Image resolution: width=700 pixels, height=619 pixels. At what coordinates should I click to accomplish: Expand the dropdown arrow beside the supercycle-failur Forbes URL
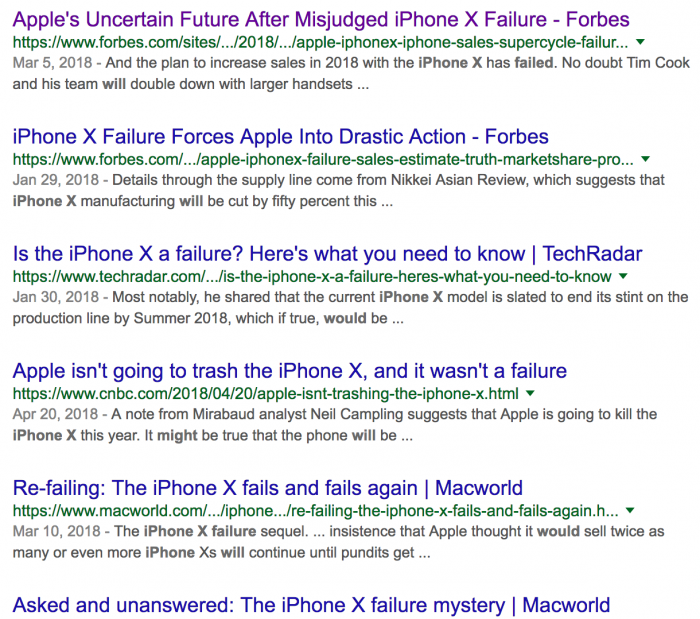click(x=641, y=42)
